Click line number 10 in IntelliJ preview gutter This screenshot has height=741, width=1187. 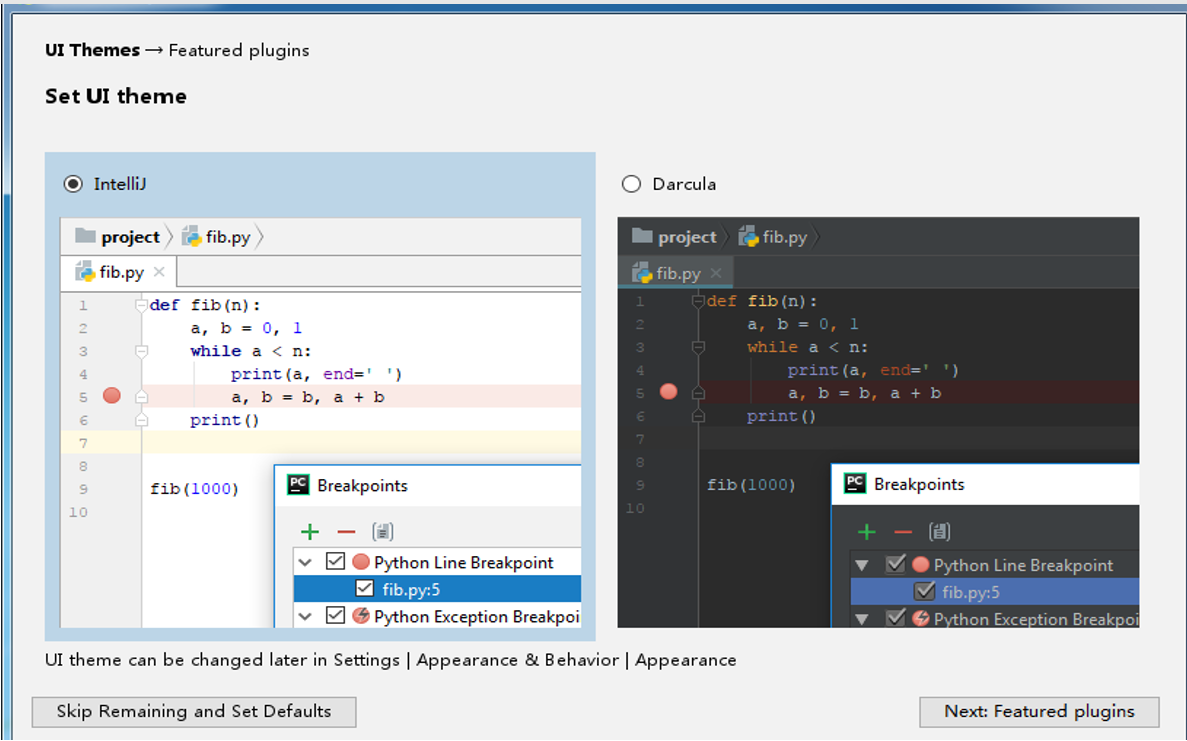click(x=79, y=512)
